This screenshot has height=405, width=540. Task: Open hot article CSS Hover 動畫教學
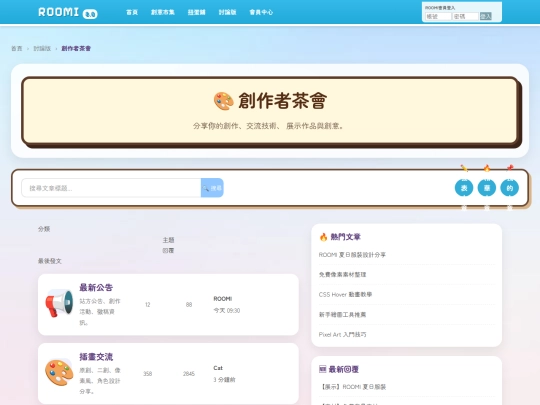coord(345,294)
